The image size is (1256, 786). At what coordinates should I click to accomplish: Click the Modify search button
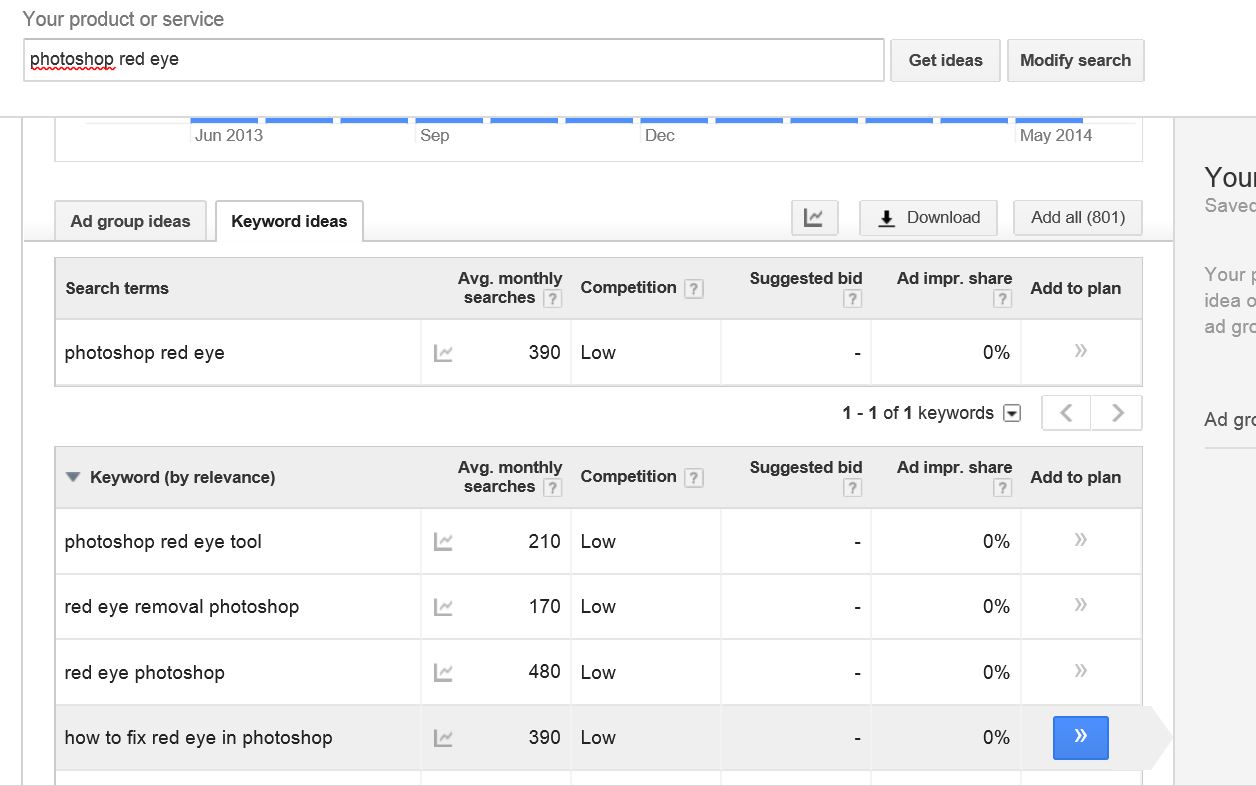tap(1075, 60)
